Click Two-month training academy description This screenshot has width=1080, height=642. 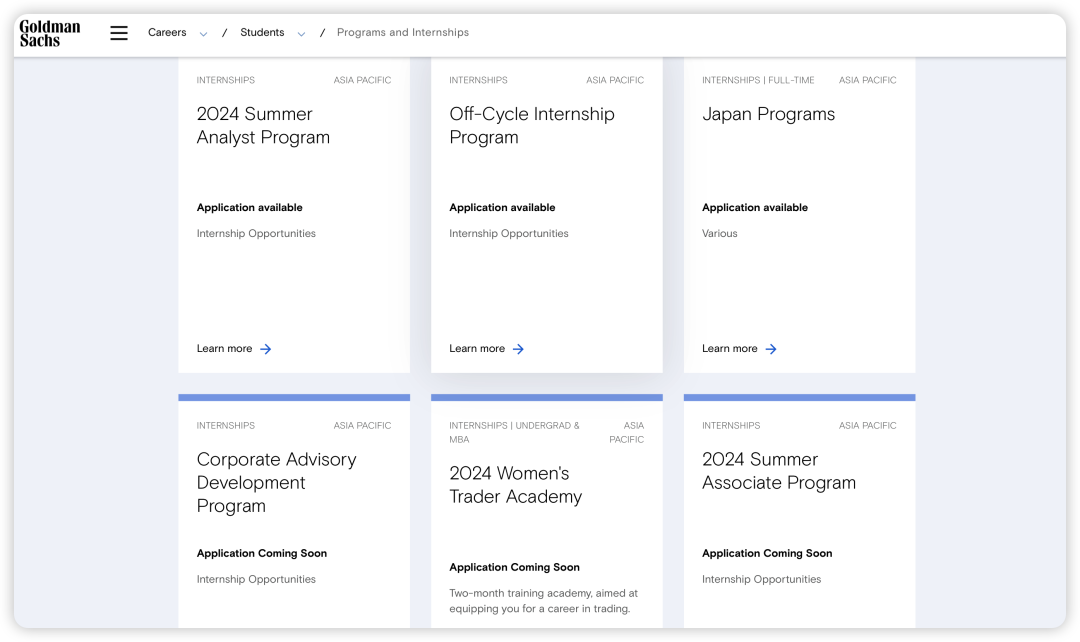543,601
